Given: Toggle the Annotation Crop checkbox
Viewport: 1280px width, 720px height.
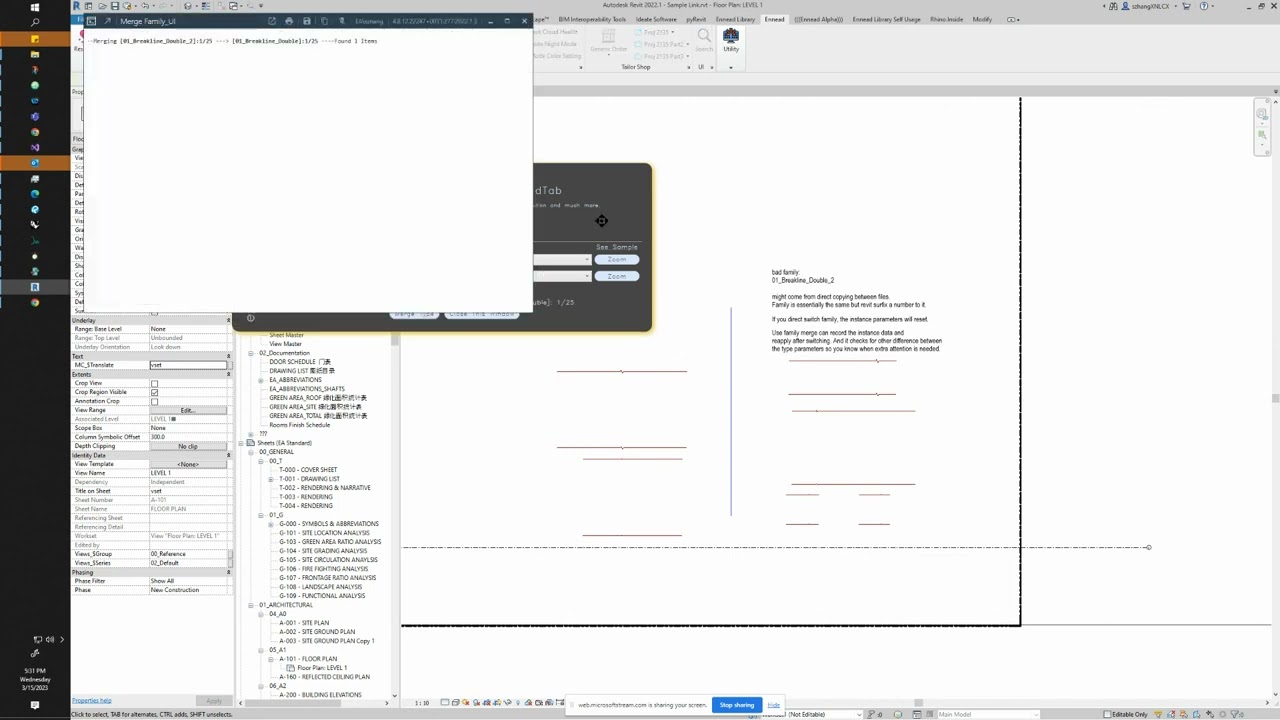Looking at the screenshot, I should 154,401.
